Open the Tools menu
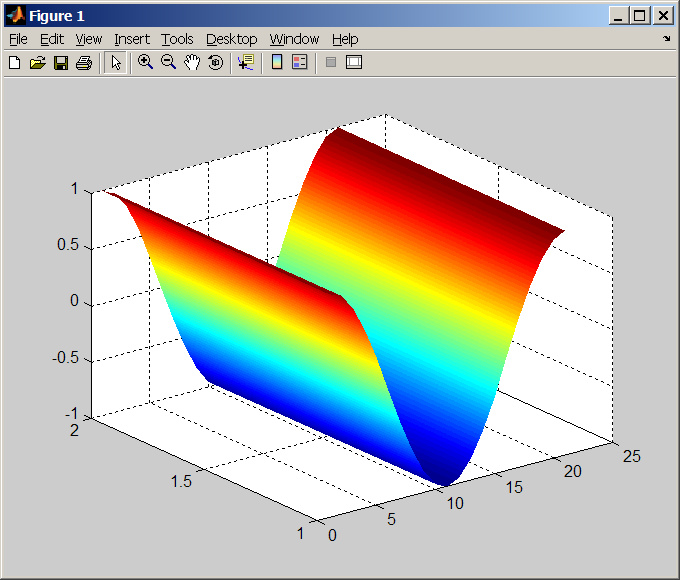680x580 pixels. coord(177,39)
